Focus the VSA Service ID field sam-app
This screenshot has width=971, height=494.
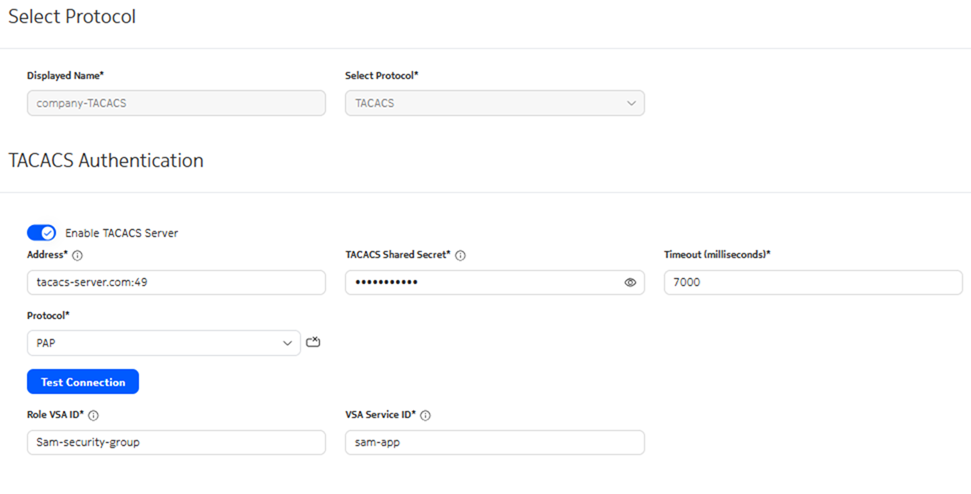point(494,442)
